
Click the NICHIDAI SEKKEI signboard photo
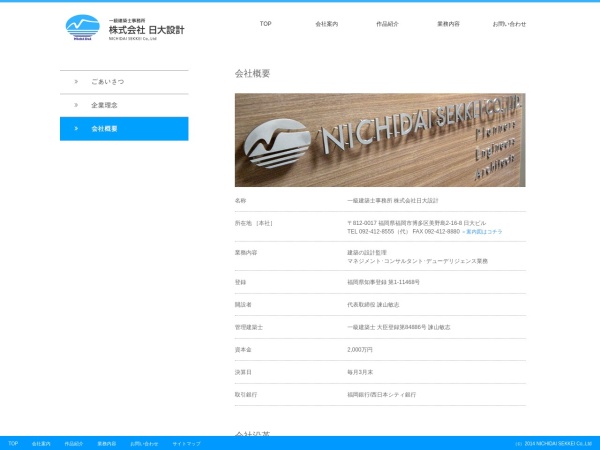(x=380, y=140)
